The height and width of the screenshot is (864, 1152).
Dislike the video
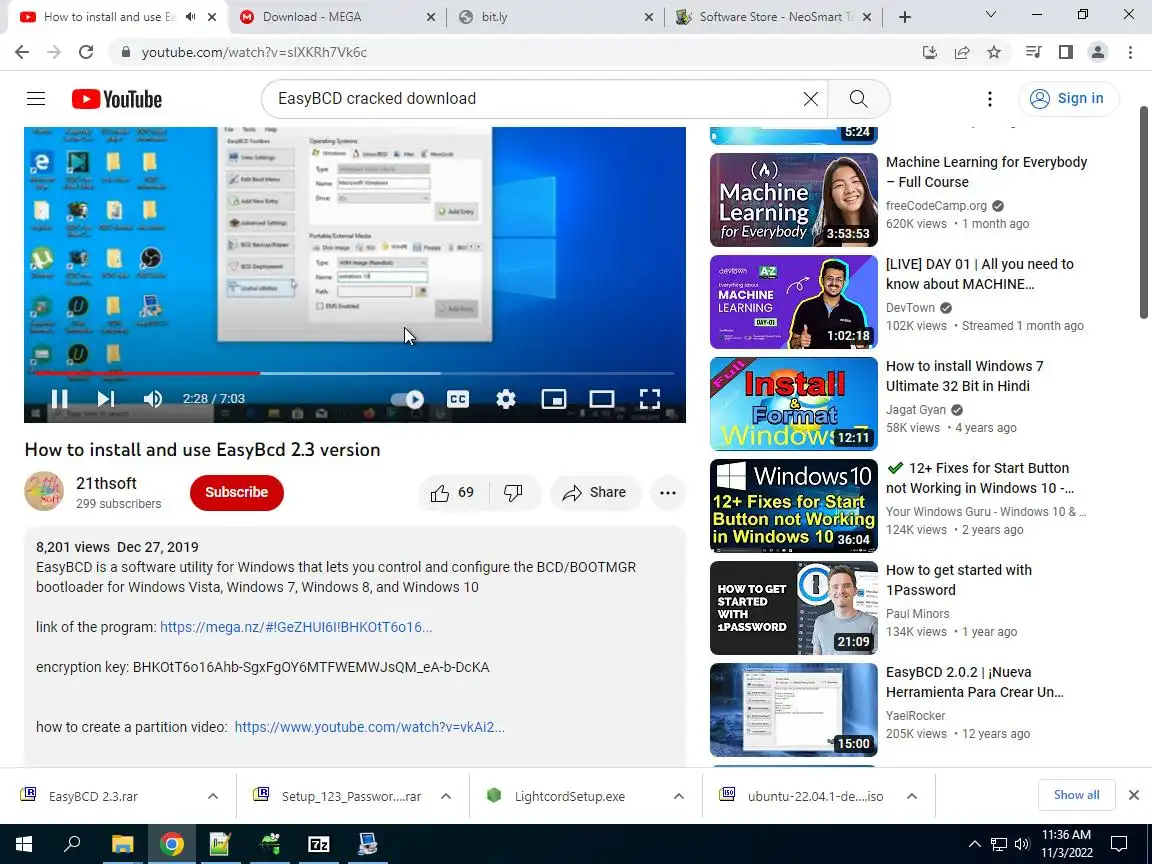point(514,492)
